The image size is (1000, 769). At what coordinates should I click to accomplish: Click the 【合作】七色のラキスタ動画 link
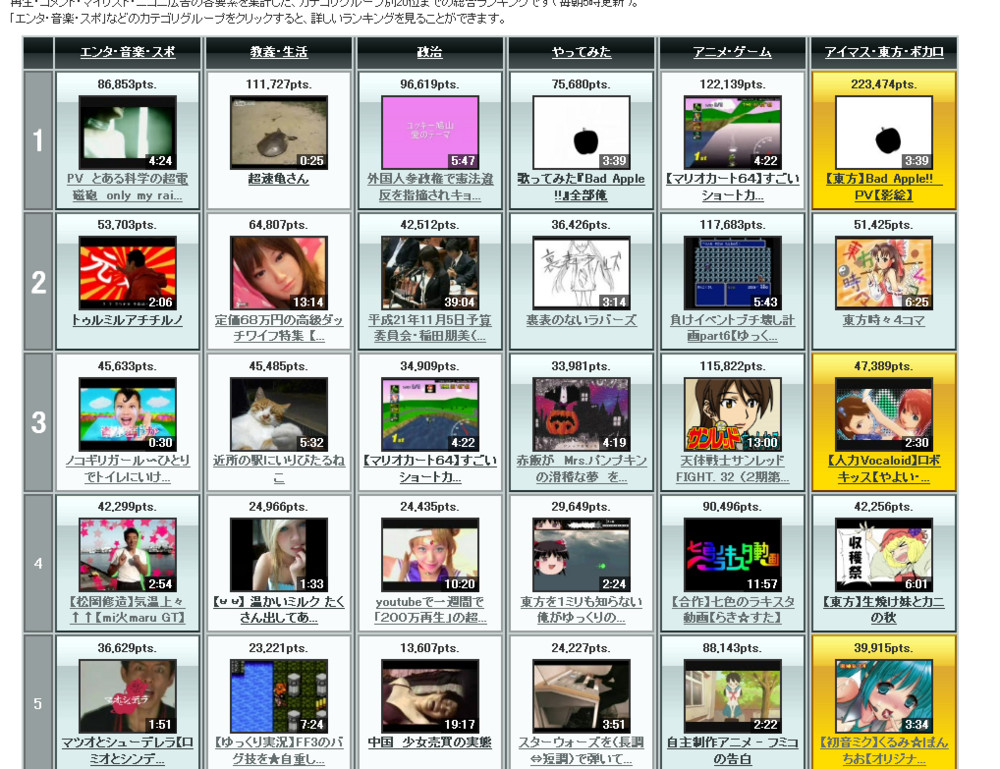click(732, 610)
